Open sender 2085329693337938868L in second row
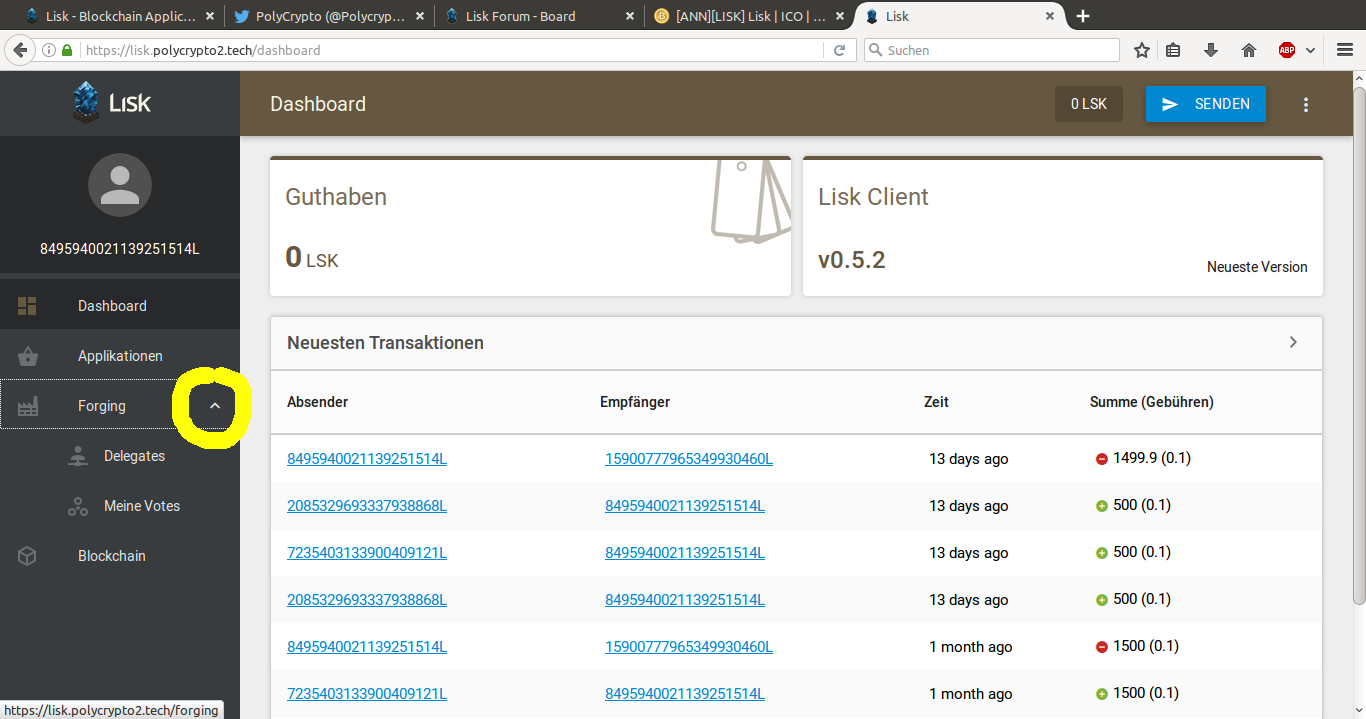Viewport: 1366px width, 719px height. click(367, 506)
